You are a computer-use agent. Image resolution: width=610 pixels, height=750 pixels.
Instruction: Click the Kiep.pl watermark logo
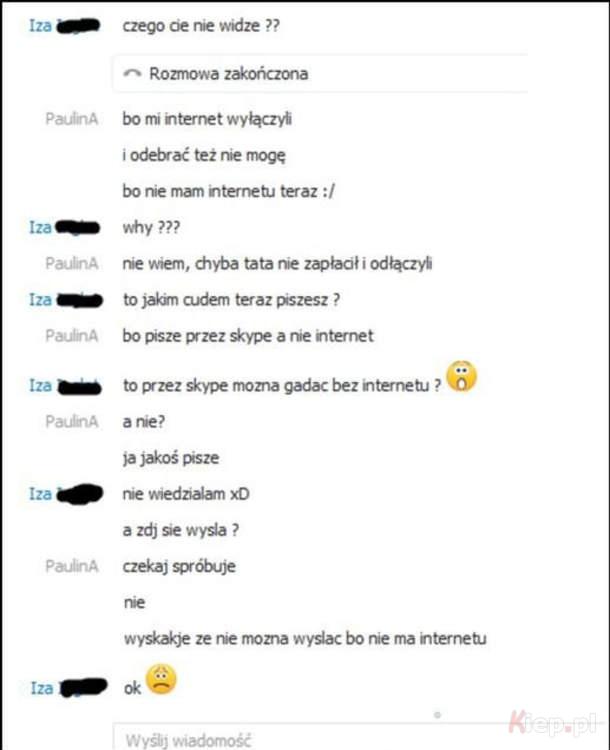(x=553, y=722)
